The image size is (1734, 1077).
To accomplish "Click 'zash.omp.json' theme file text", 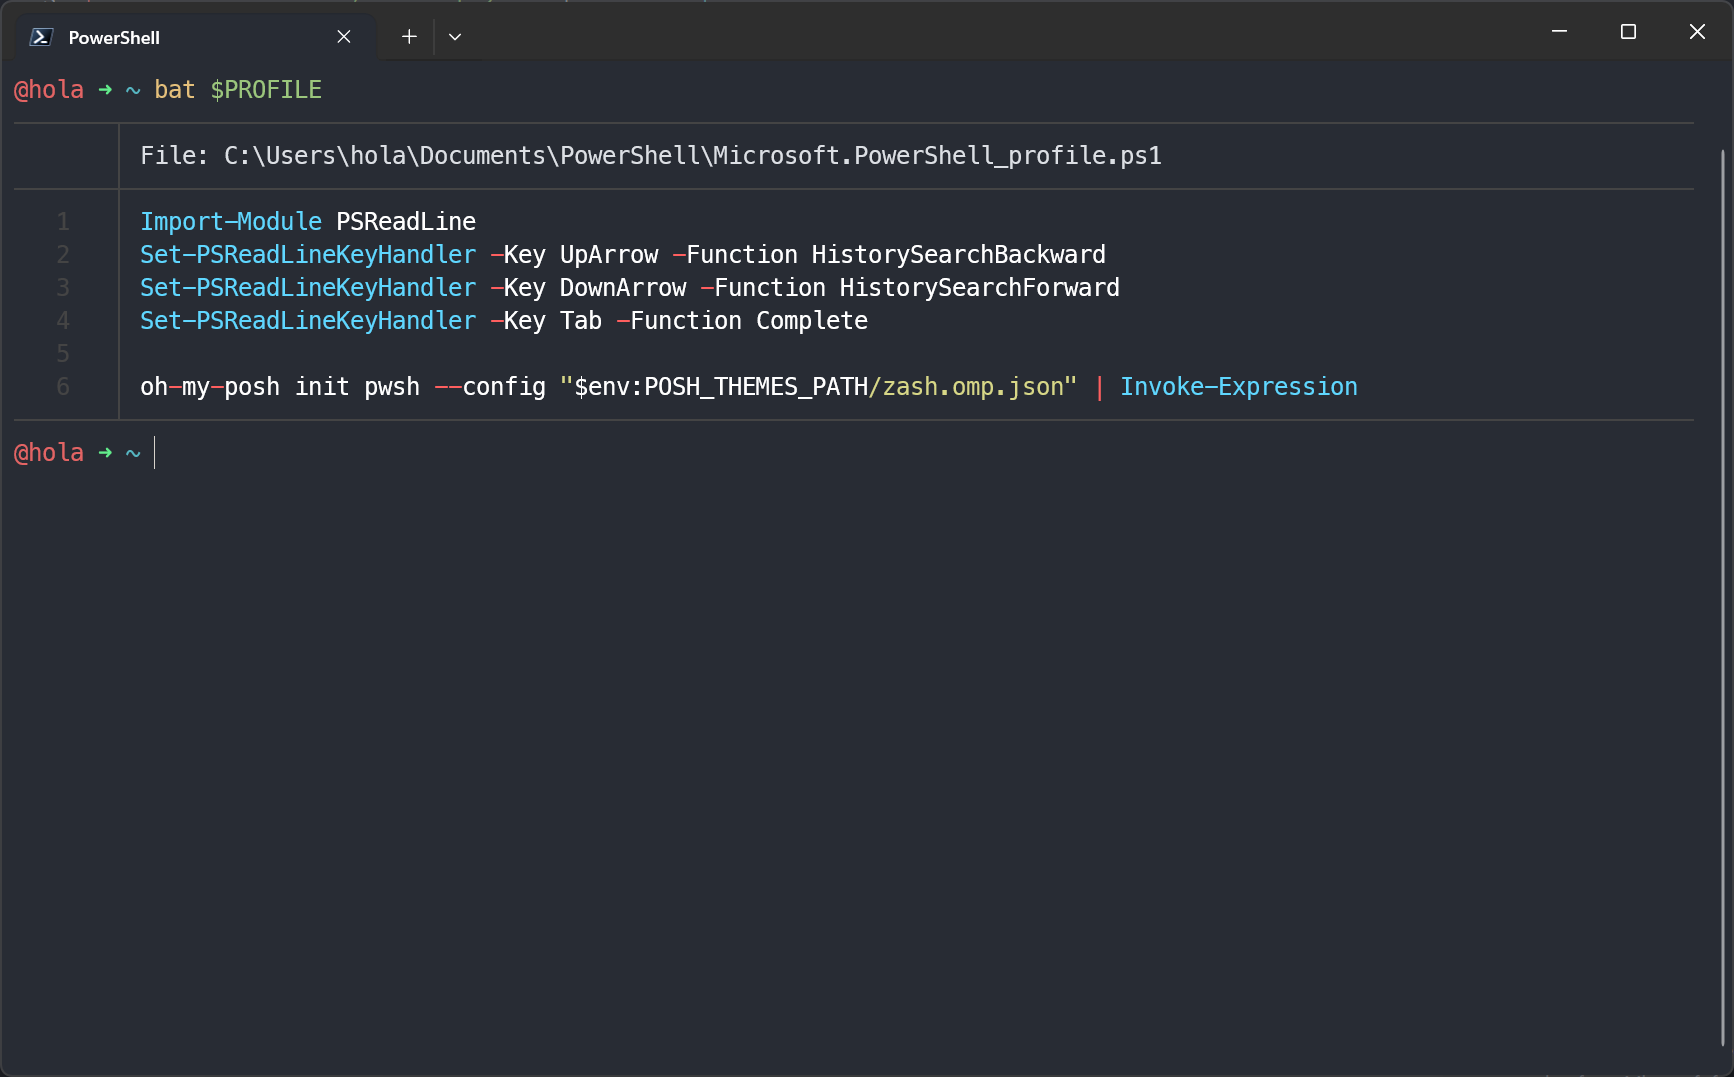I will 973,387.
